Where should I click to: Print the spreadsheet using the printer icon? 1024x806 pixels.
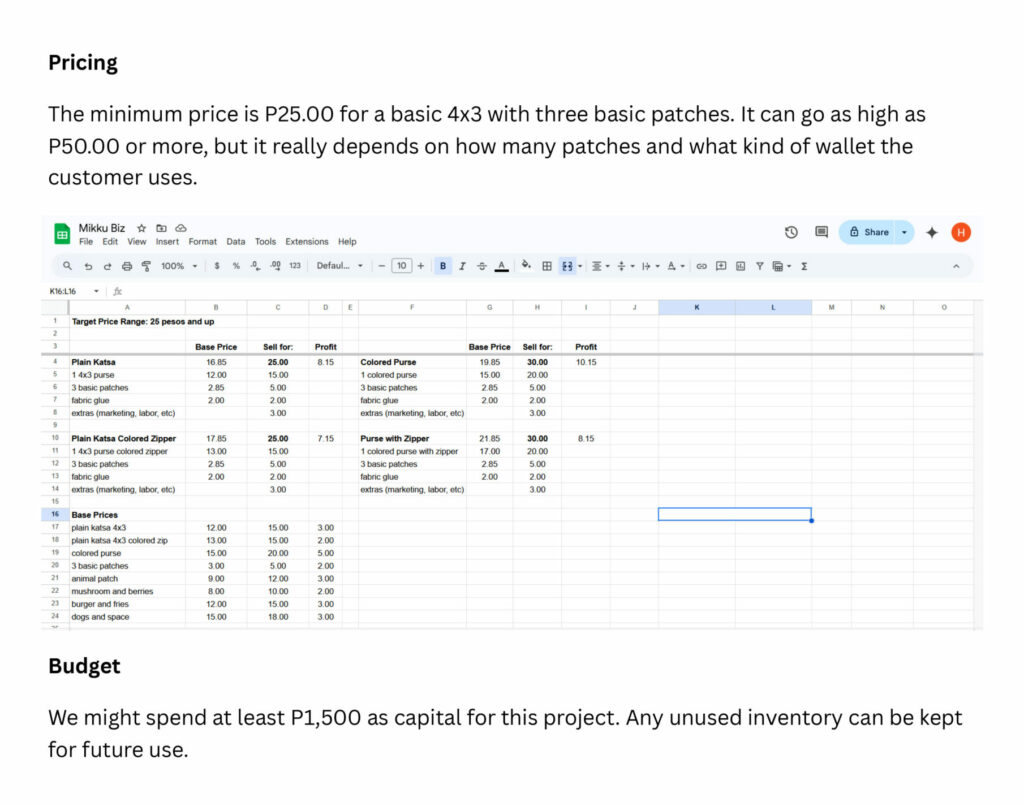point(127,266)
